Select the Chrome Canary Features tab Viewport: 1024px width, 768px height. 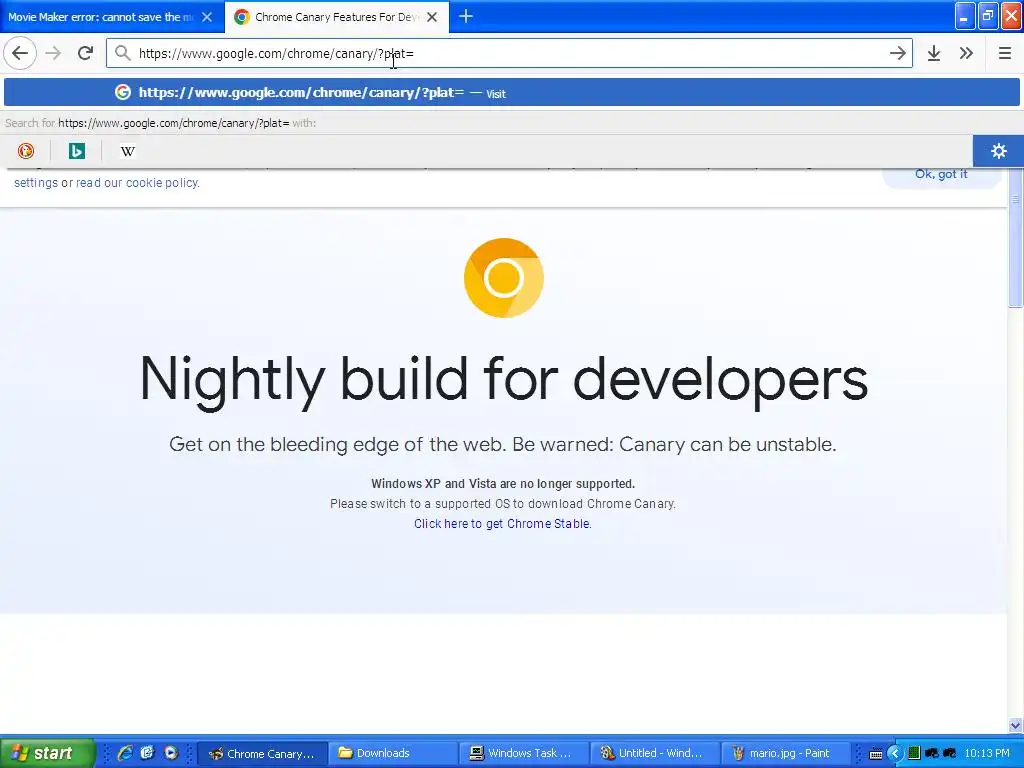point(336,17)
